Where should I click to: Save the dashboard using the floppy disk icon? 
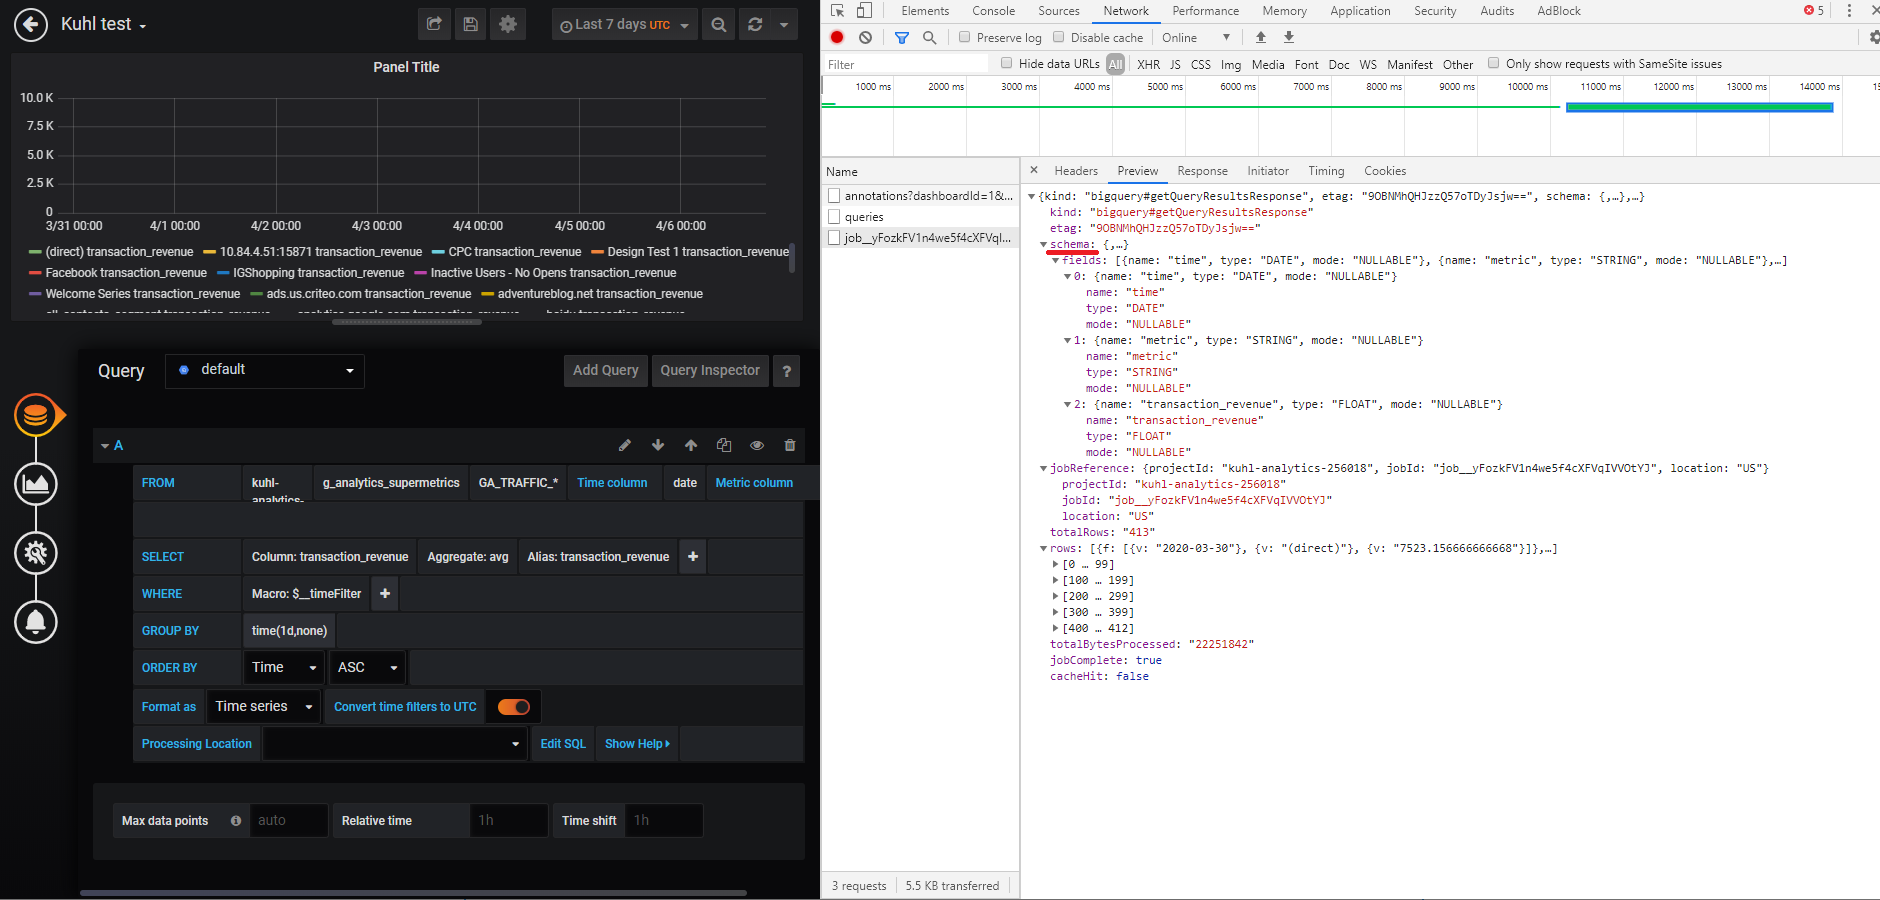coord(470,24)
